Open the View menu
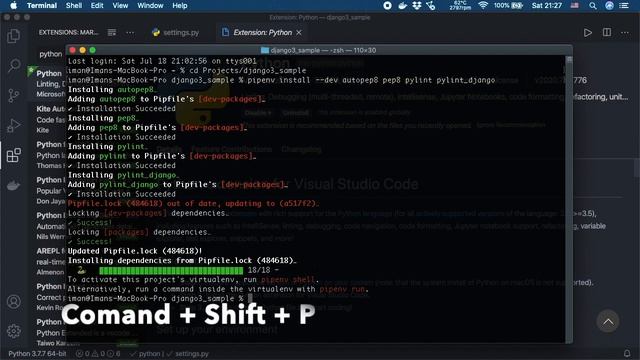Screen dimensions: 640x360 coord(120,5)
